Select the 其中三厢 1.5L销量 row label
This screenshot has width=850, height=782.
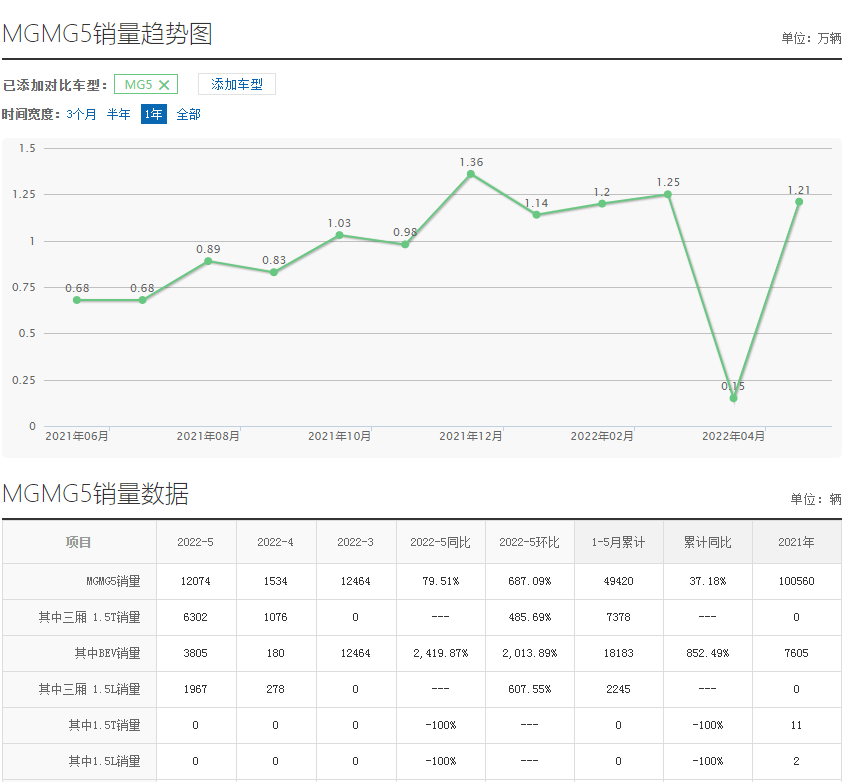pos(89,689)
